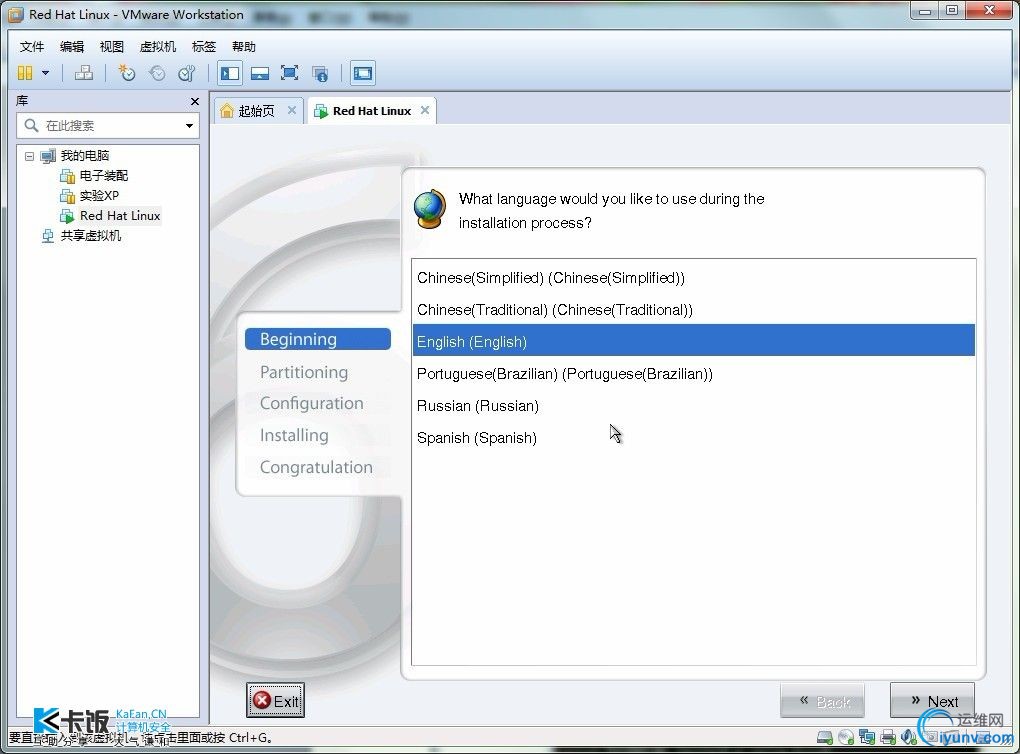Viewport: 1020px width, 754px height.
Task: Collapse the 我的电脑 tree node
Action: tap(29, 156)
